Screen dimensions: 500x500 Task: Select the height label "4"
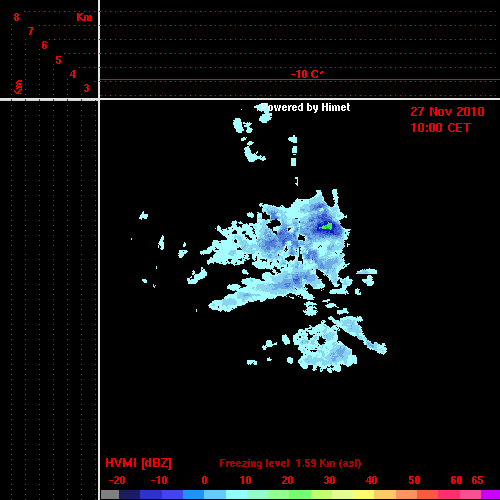point(73,74)
